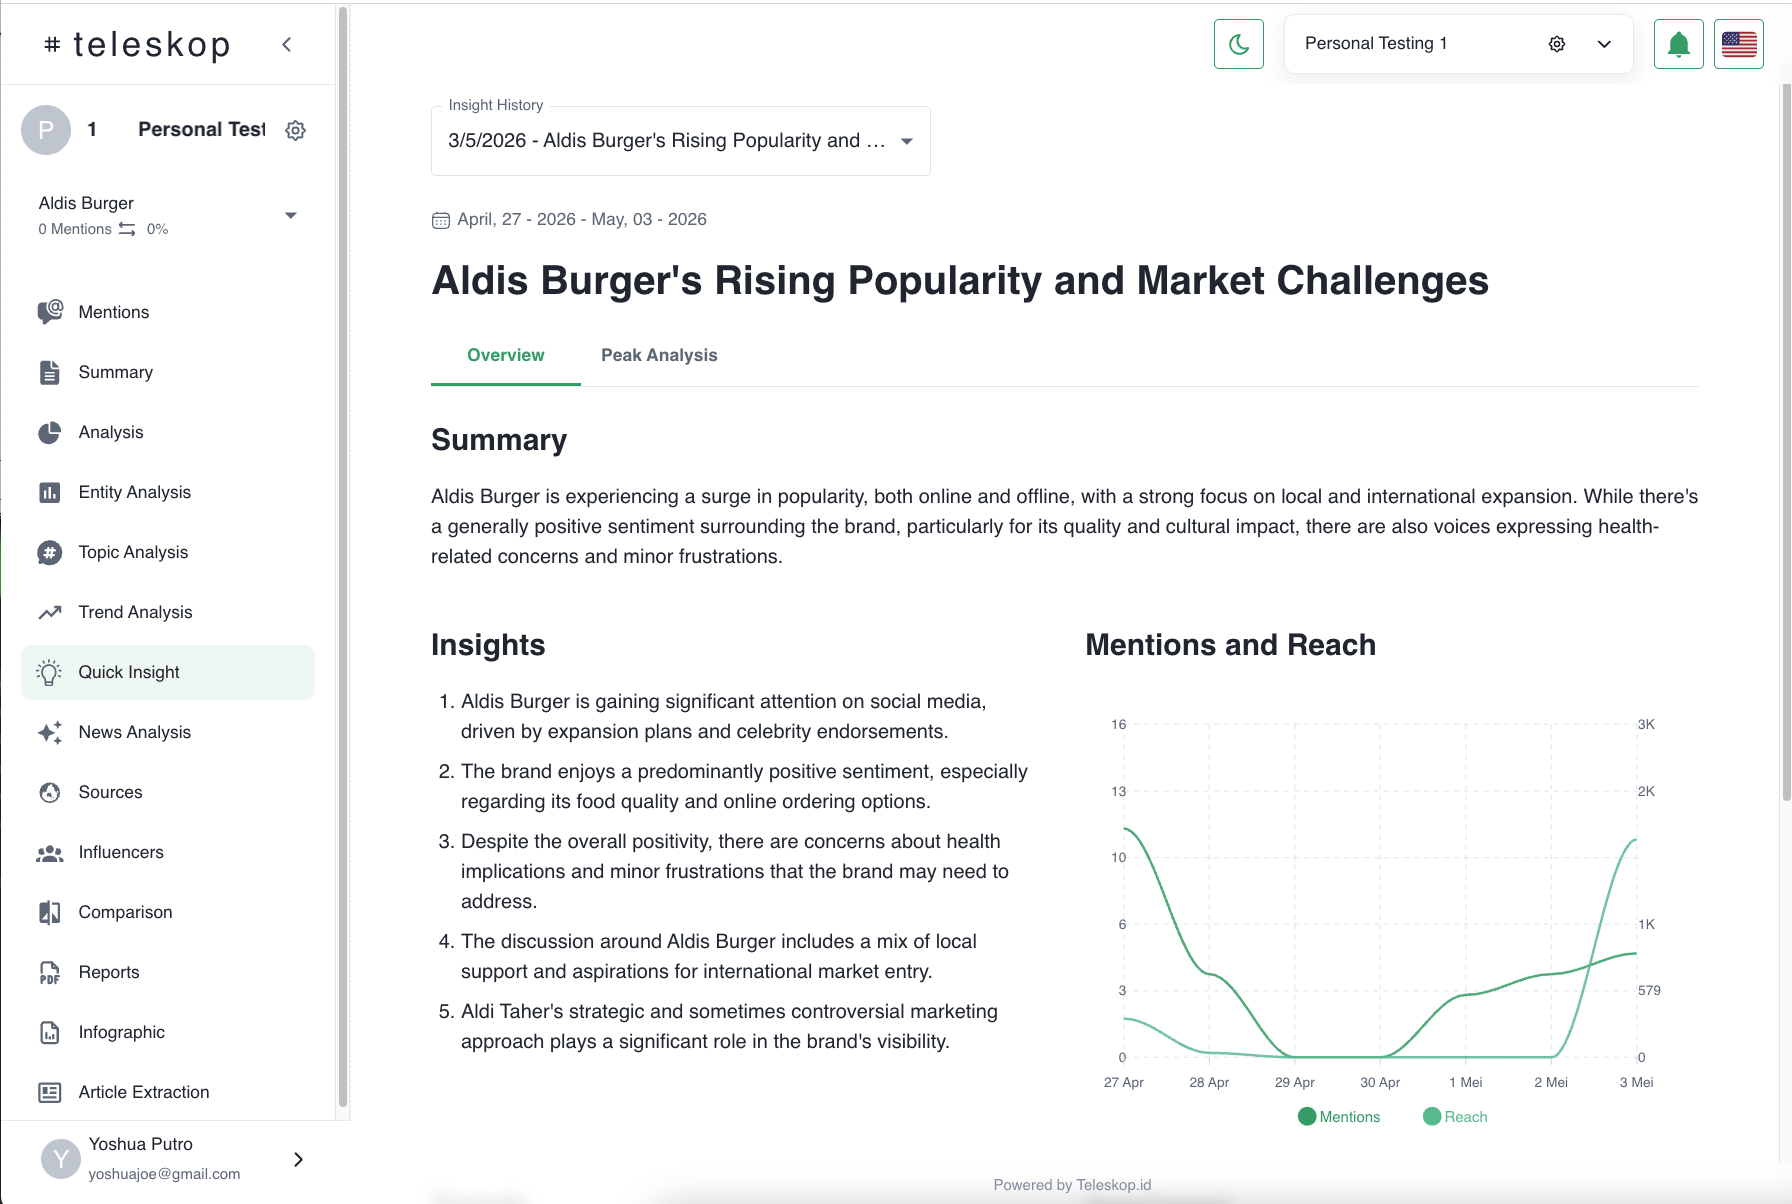Switch to the Peak Analysis tab
Viewport: 1792px width, 1204px height.
pos(659,355)
